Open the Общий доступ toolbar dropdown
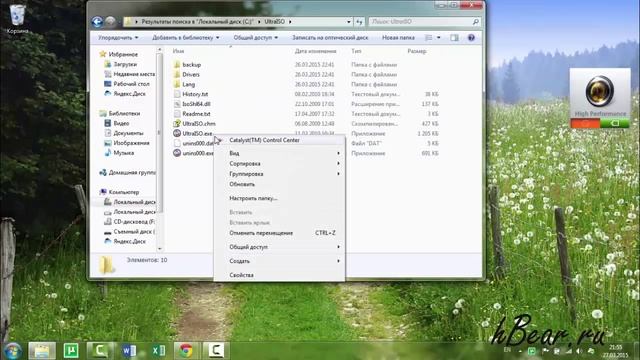The width and height of the screenshot is (640, 360). click(256, 38)
